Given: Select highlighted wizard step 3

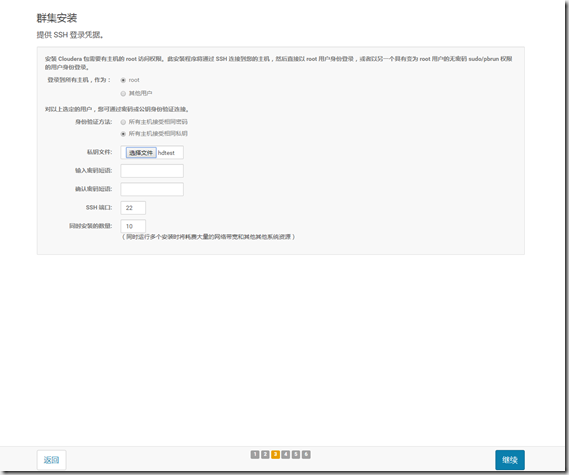Looking at the screenshot, I should coord(275,454).
